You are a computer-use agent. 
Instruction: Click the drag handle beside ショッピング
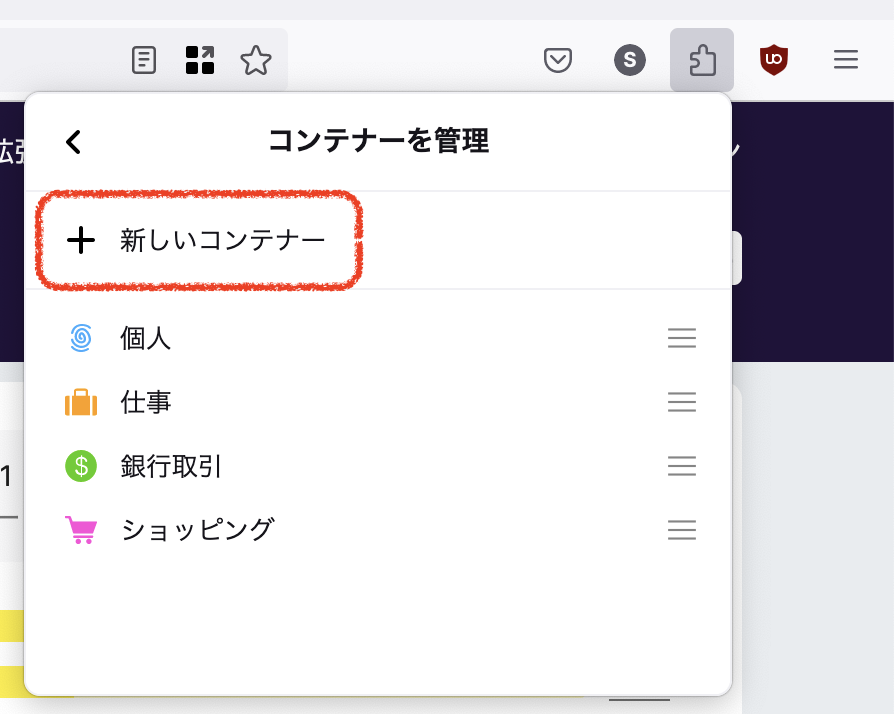[x=681, y=529]
